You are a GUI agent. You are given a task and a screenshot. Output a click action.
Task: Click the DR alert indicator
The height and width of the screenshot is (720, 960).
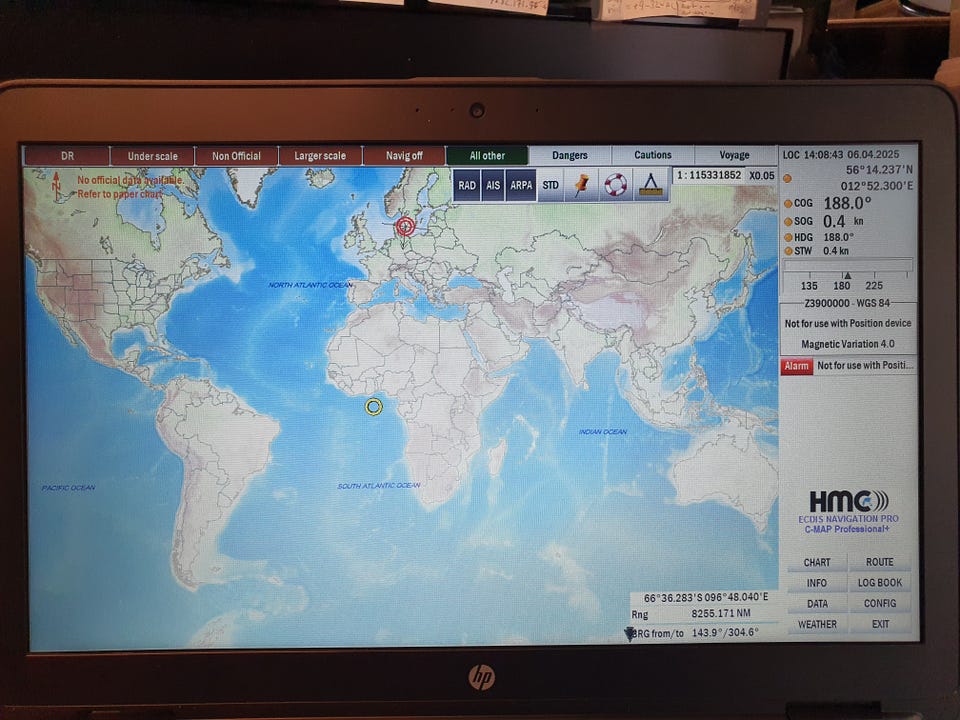(x=67, y=156)
